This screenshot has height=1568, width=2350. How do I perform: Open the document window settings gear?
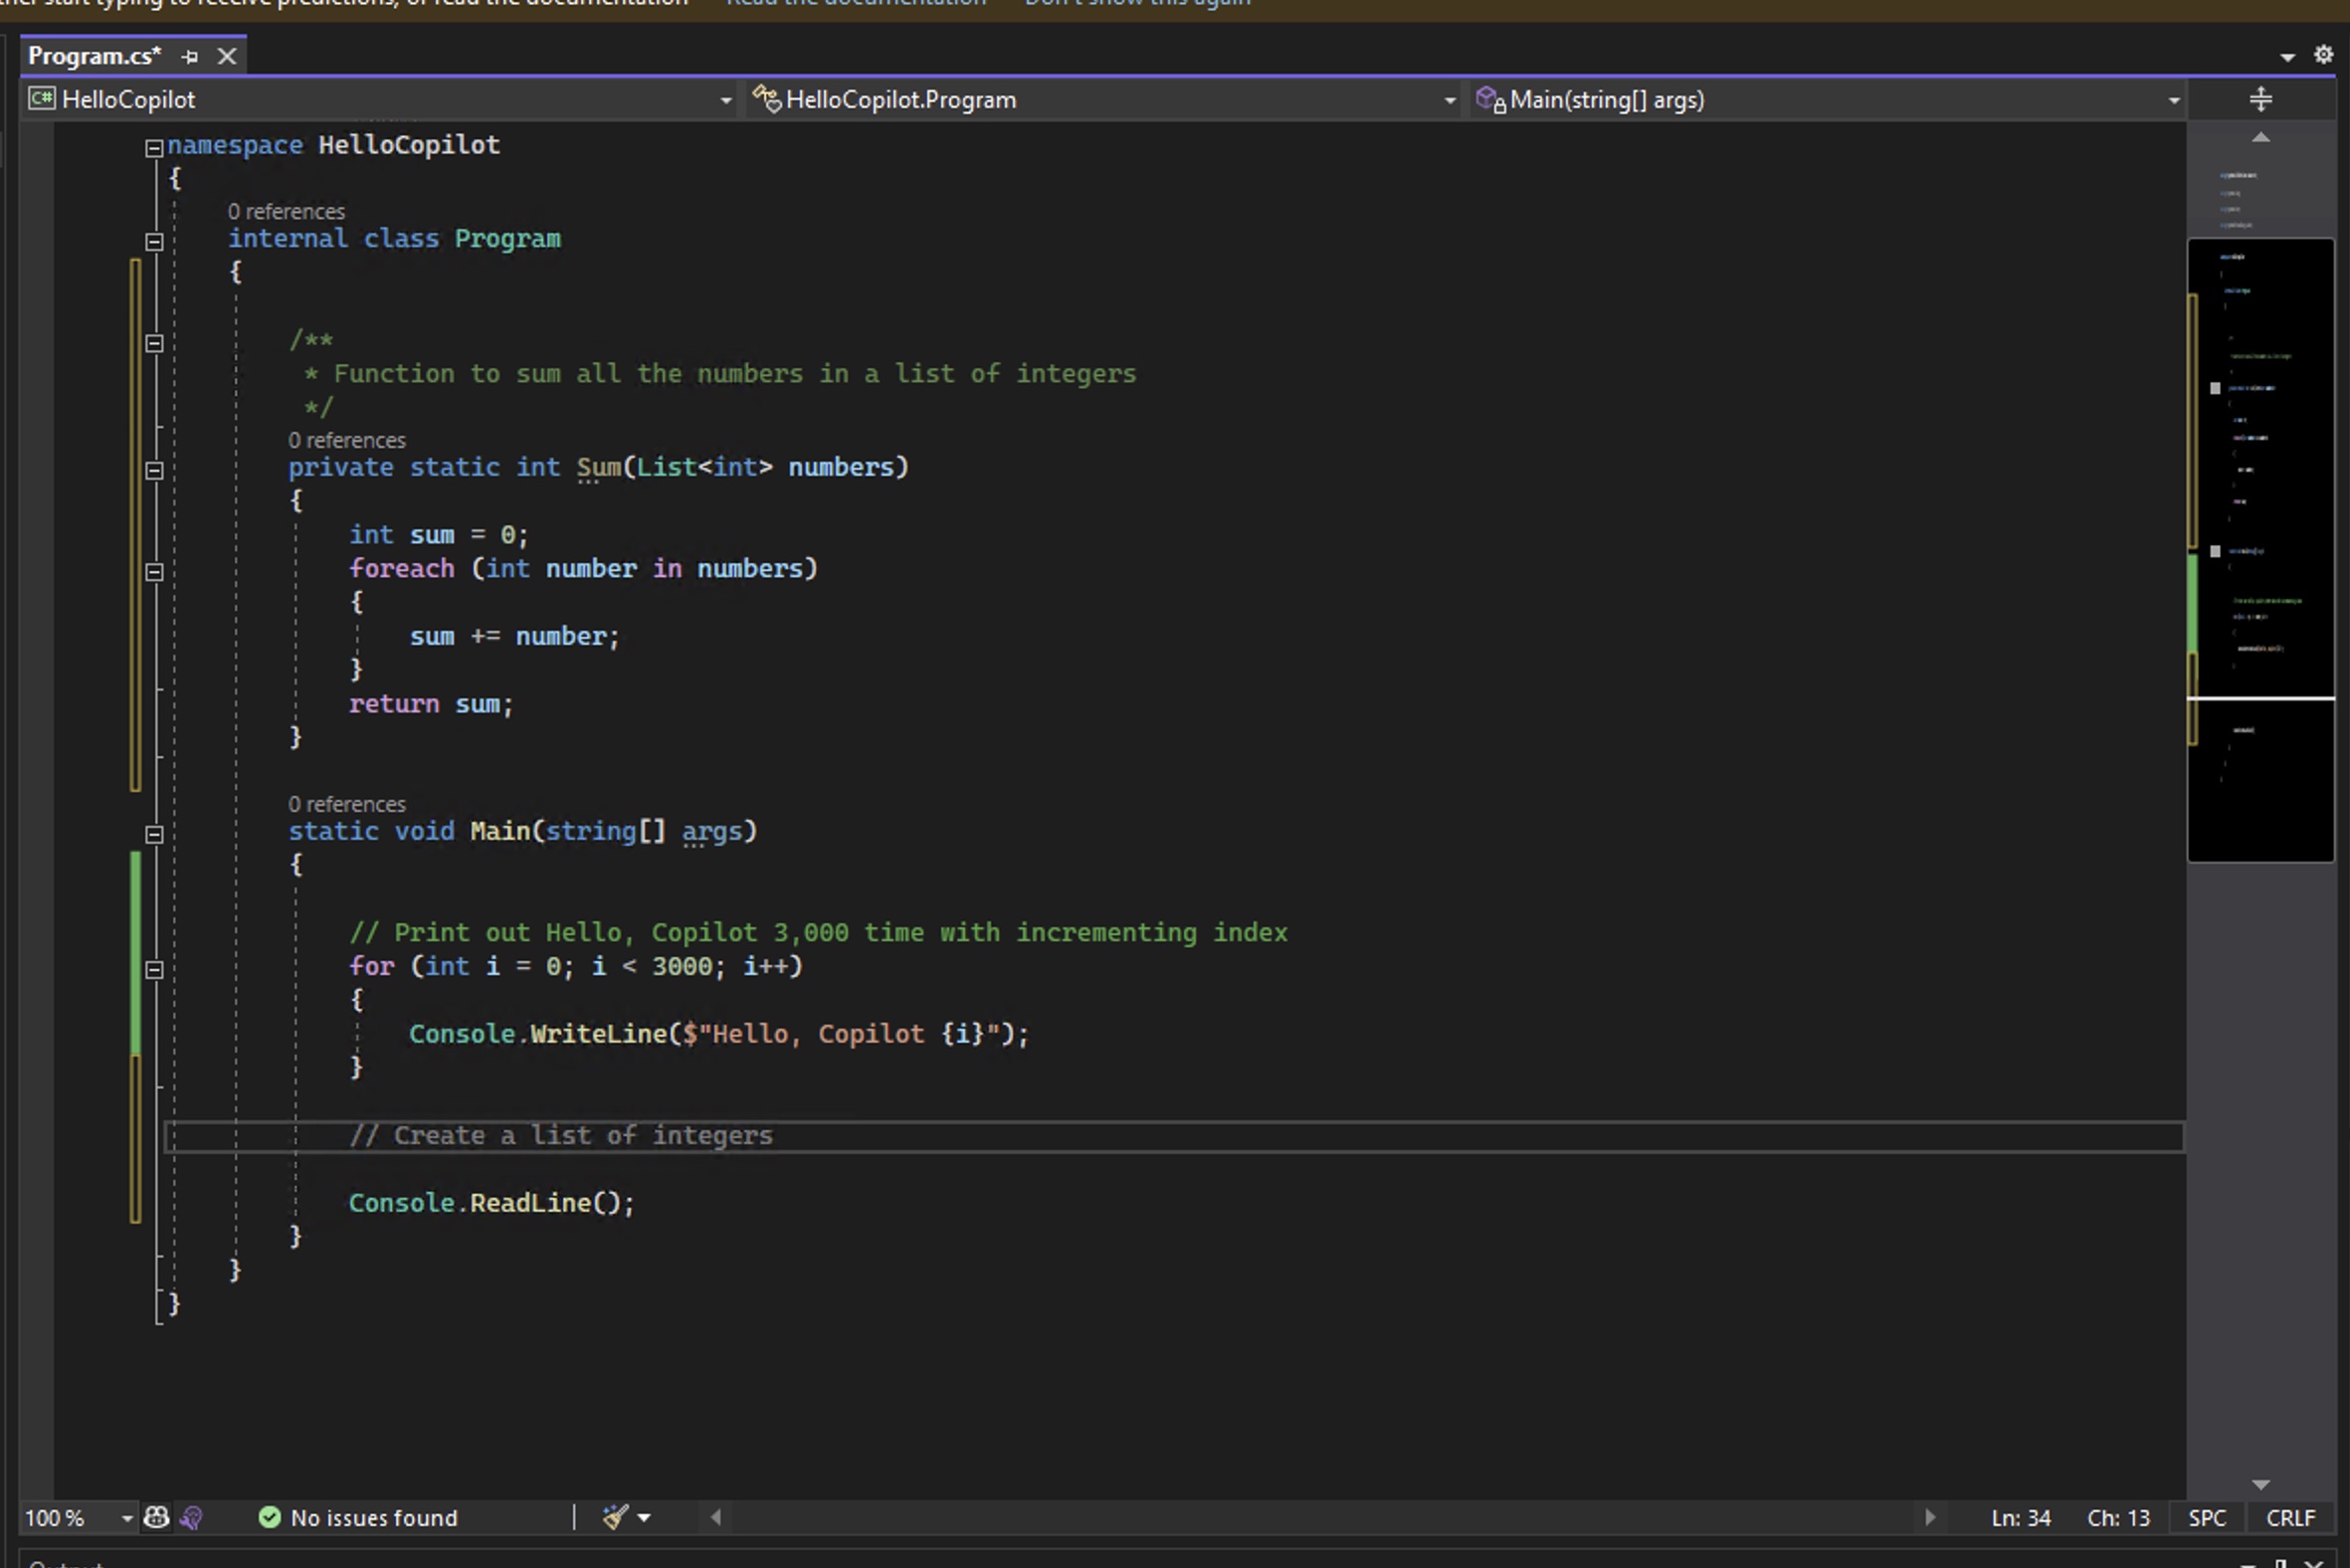pyautogui.click(x=2323, y=55)
